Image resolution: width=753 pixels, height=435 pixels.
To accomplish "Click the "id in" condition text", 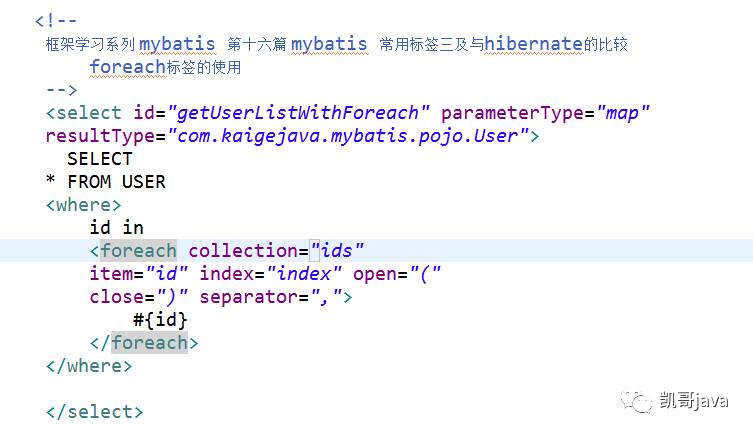I will pyautogui.click(x=116, y=227).
